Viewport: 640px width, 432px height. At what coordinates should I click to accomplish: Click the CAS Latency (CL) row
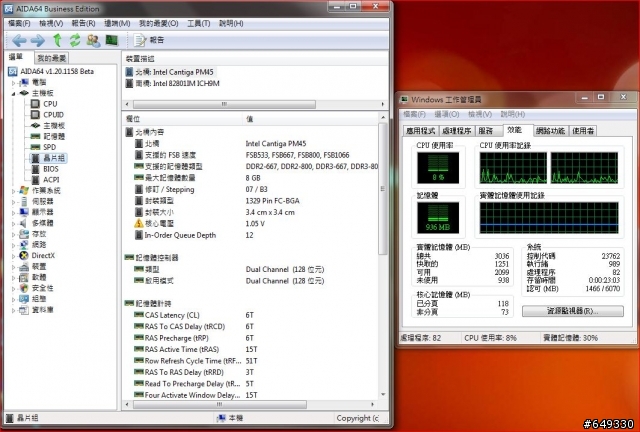click(x=251, y=315)
